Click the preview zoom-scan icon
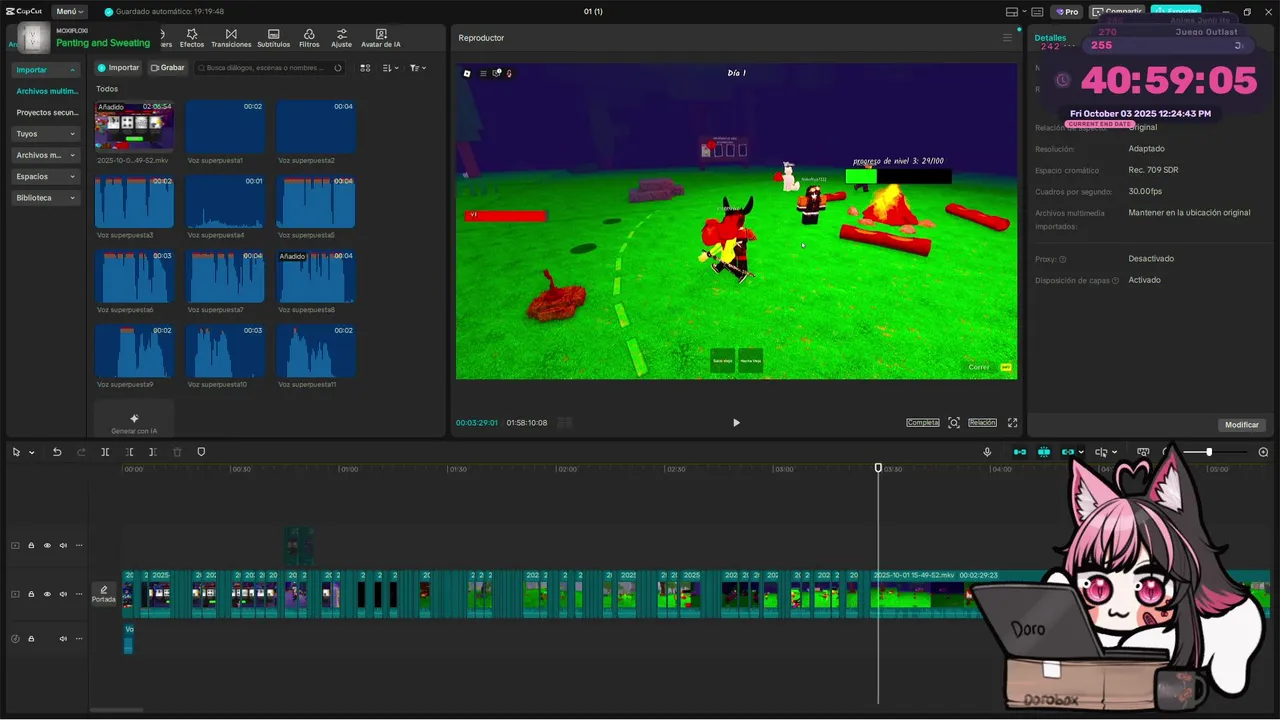 click(954, 423)
